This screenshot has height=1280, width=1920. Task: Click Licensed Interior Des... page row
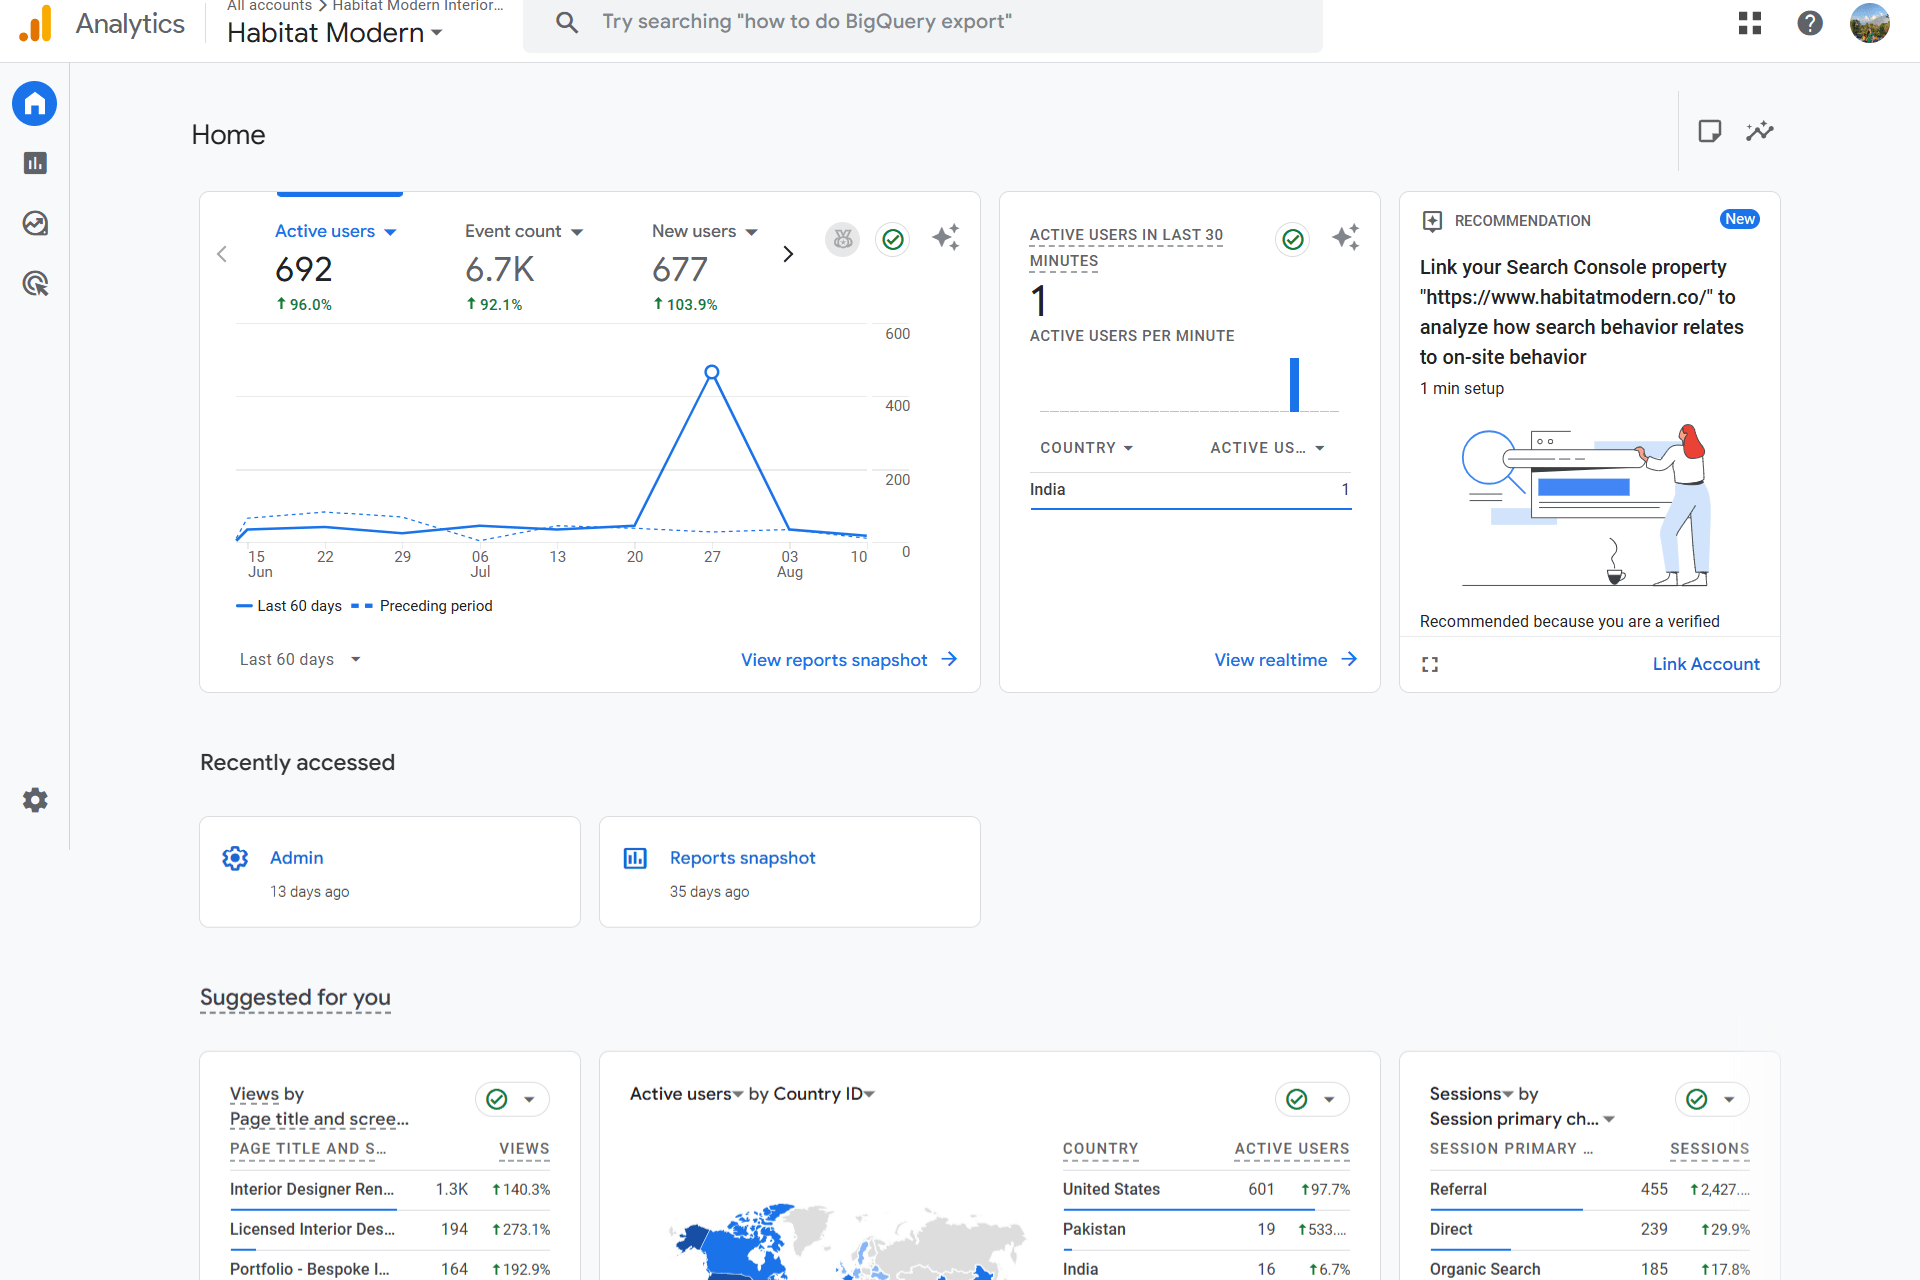390,1230
